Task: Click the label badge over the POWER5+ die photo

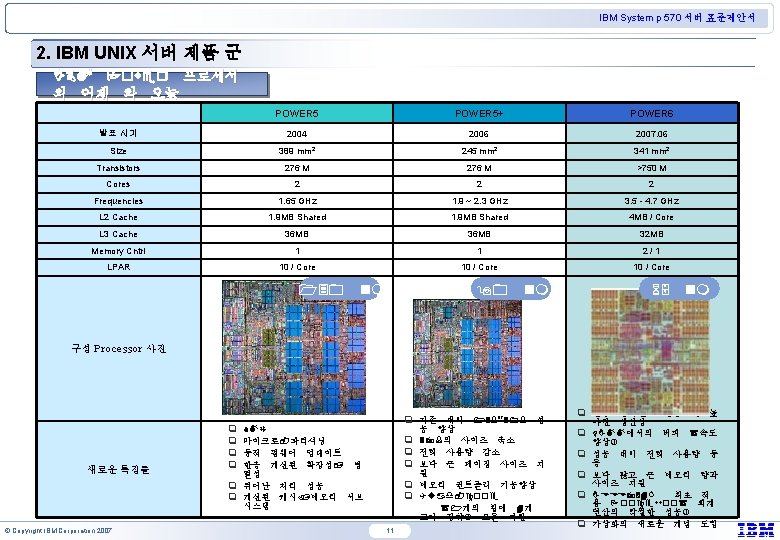Action: [511, 289]
